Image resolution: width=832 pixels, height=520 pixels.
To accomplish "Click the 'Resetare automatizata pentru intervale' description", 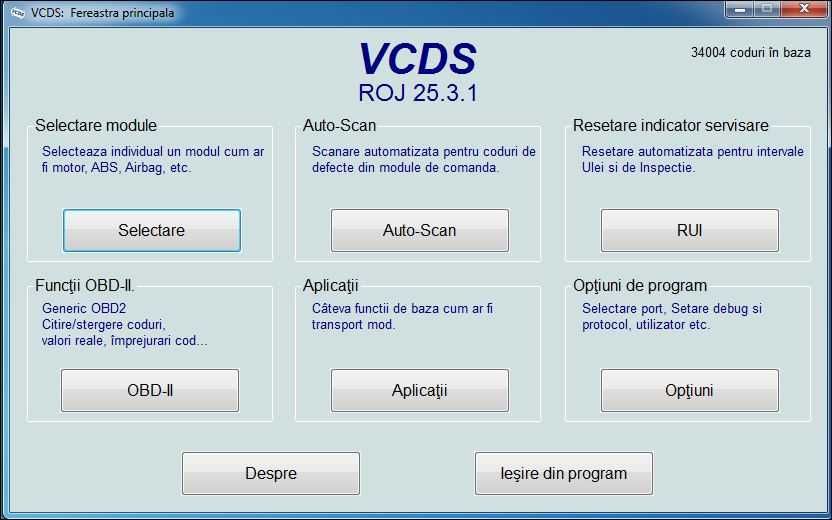I will click(692, 159).
